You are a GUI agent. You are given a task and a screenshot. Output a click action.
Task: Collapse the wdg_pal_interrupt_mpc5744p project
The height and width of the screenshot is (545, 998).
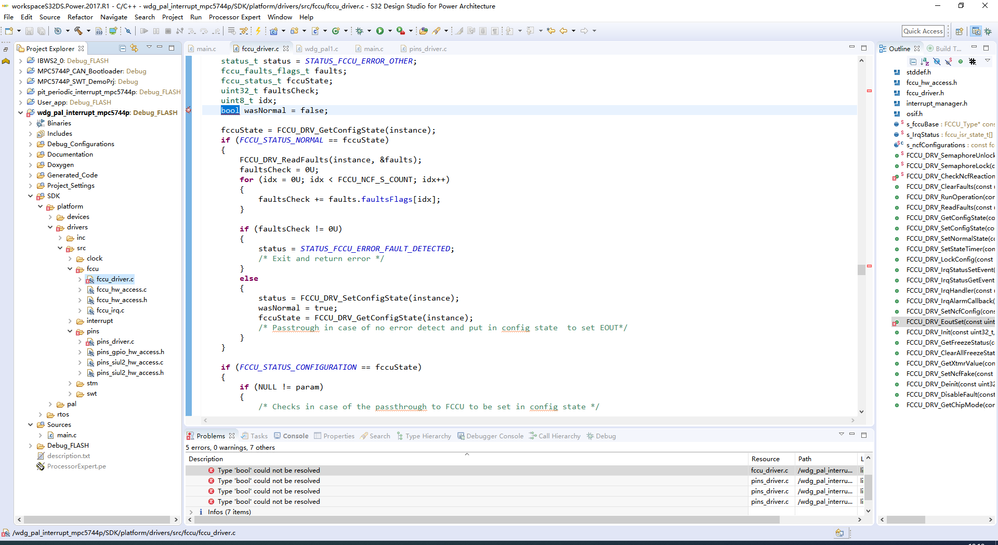tap(20, 113)
